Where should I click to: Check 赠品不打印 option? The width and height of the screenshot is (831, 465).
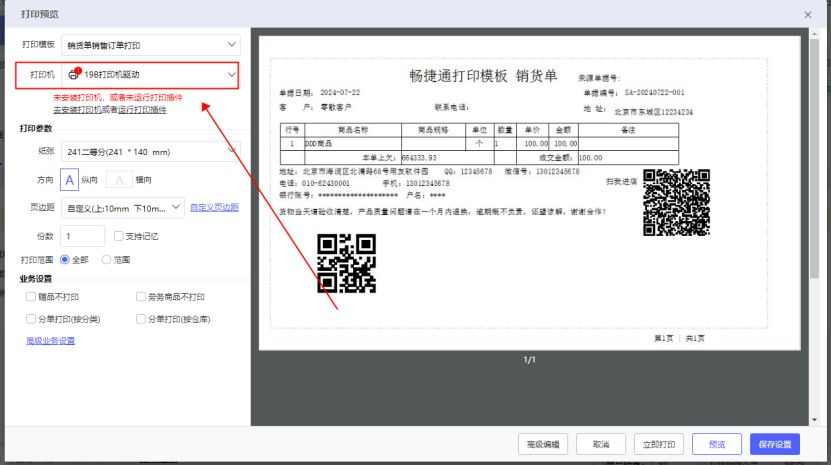point(31,297)
